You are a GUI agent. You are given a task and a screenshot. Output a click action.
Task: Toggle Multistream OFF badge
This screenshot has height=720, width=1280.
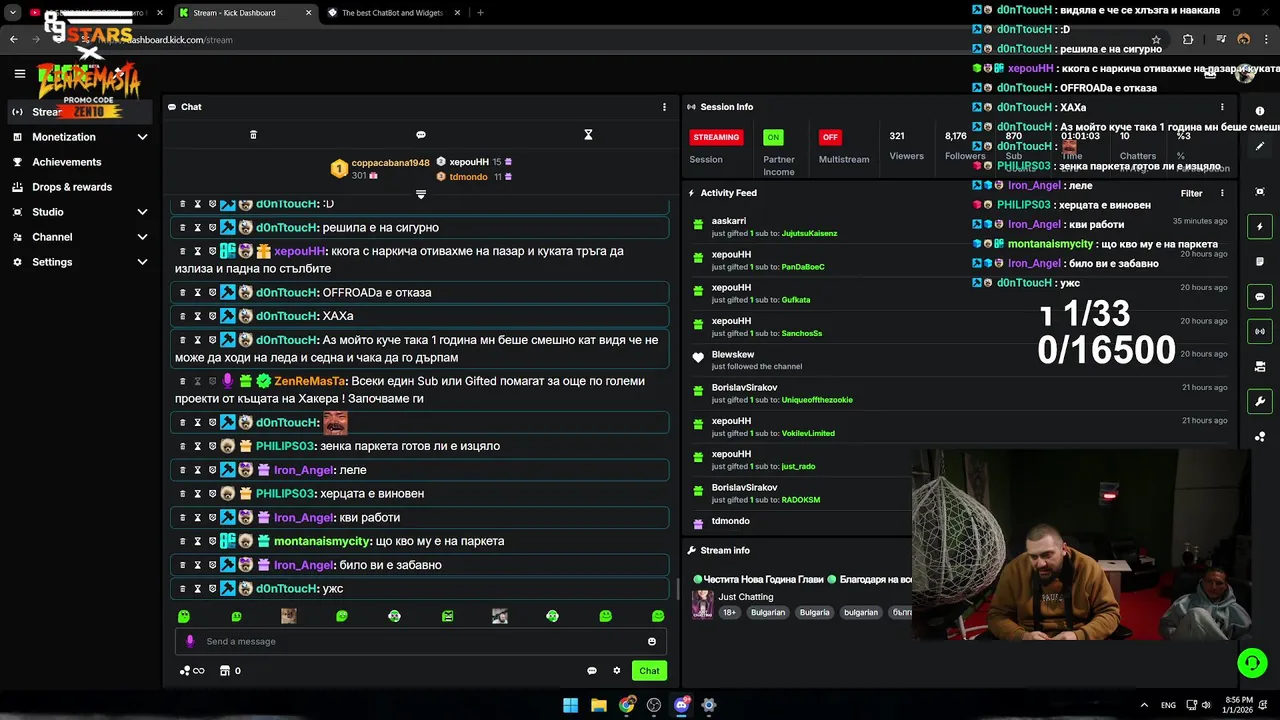[829, 137]
